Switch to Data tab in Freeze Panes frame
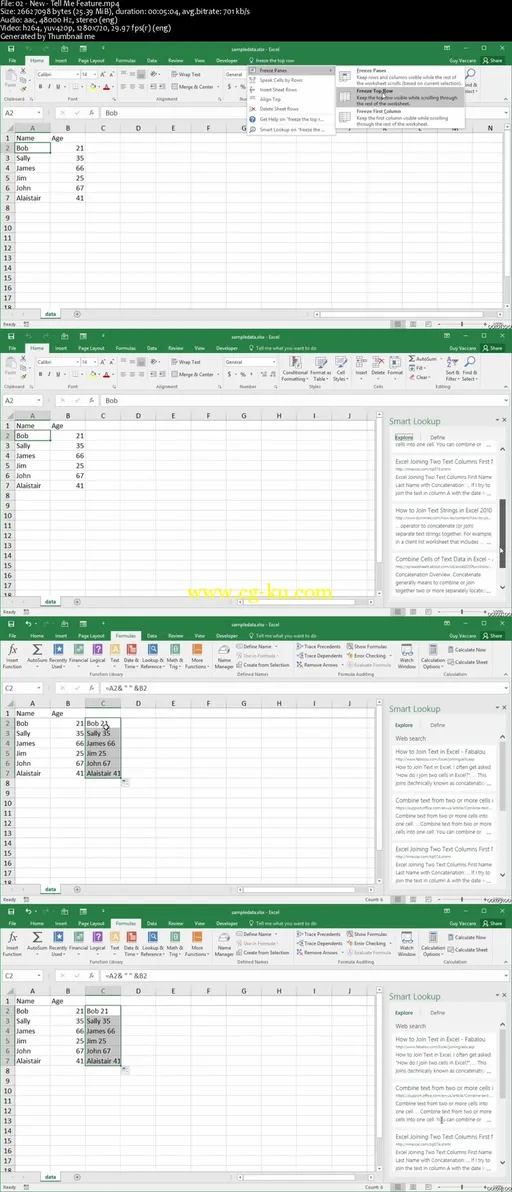Screen dimensions: 512x1192 click(152, 60)
